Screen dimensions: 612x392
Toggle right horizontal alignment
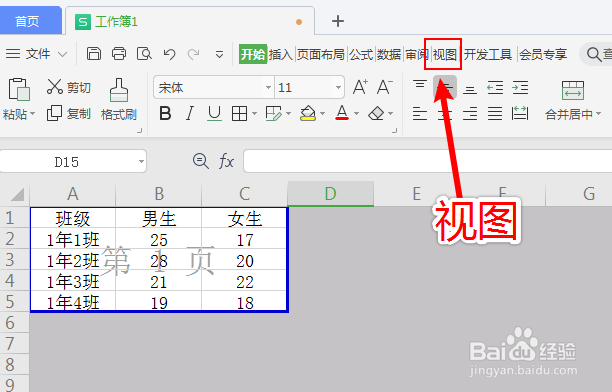point(470,114)
